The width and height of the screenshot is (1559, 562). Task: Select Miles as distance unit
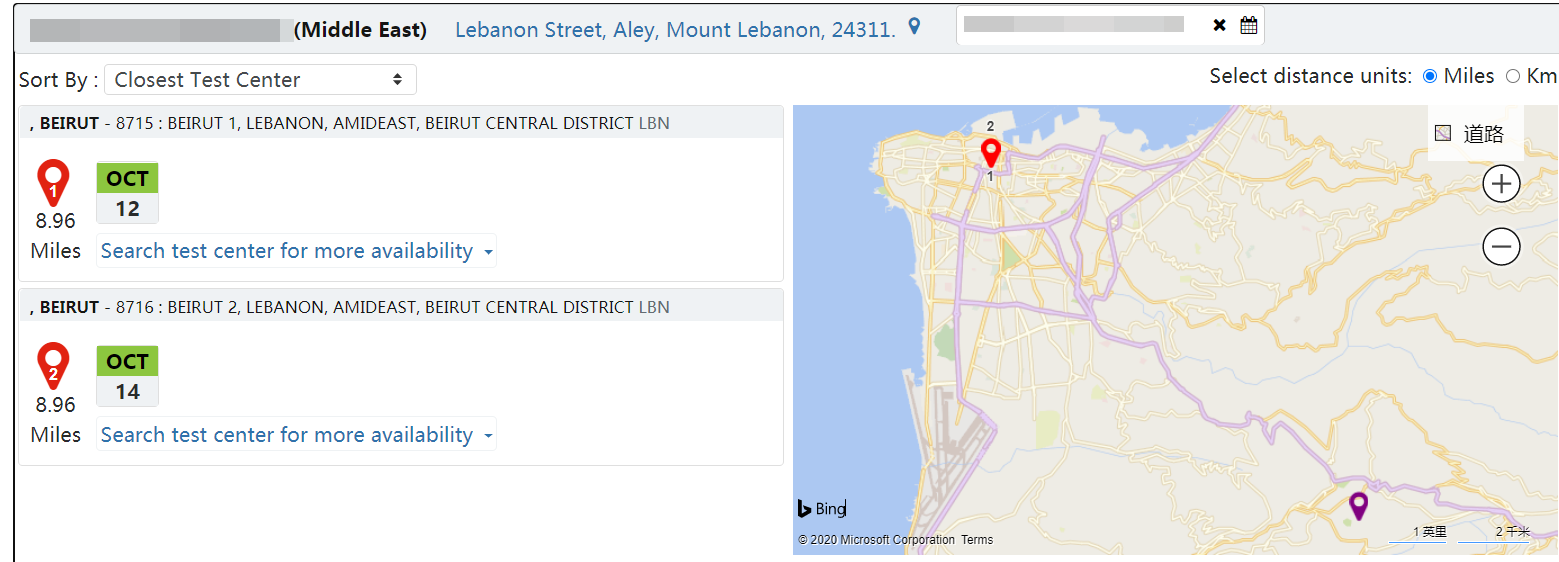tap(1429, 76)
